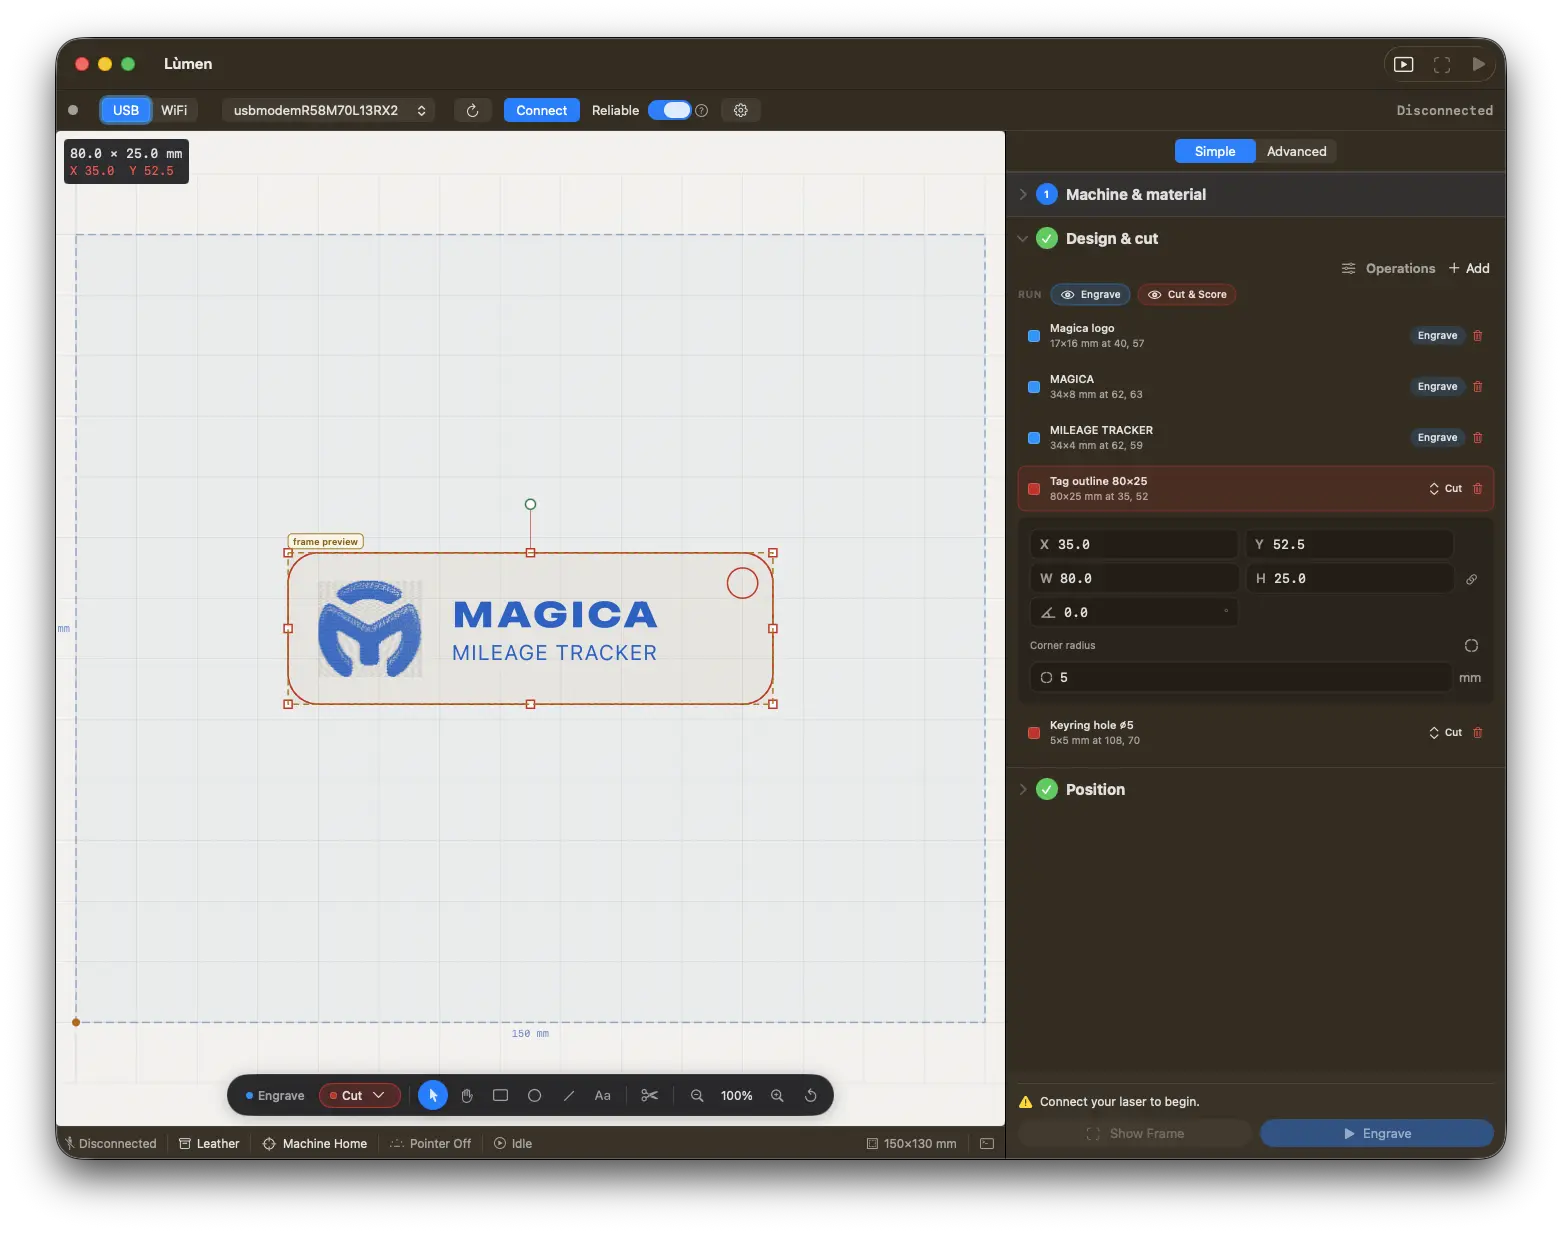This screenshot has height=1233, width=1562.
Task: Click the Tag outline red color swatch
Action: coord(1034,489)
